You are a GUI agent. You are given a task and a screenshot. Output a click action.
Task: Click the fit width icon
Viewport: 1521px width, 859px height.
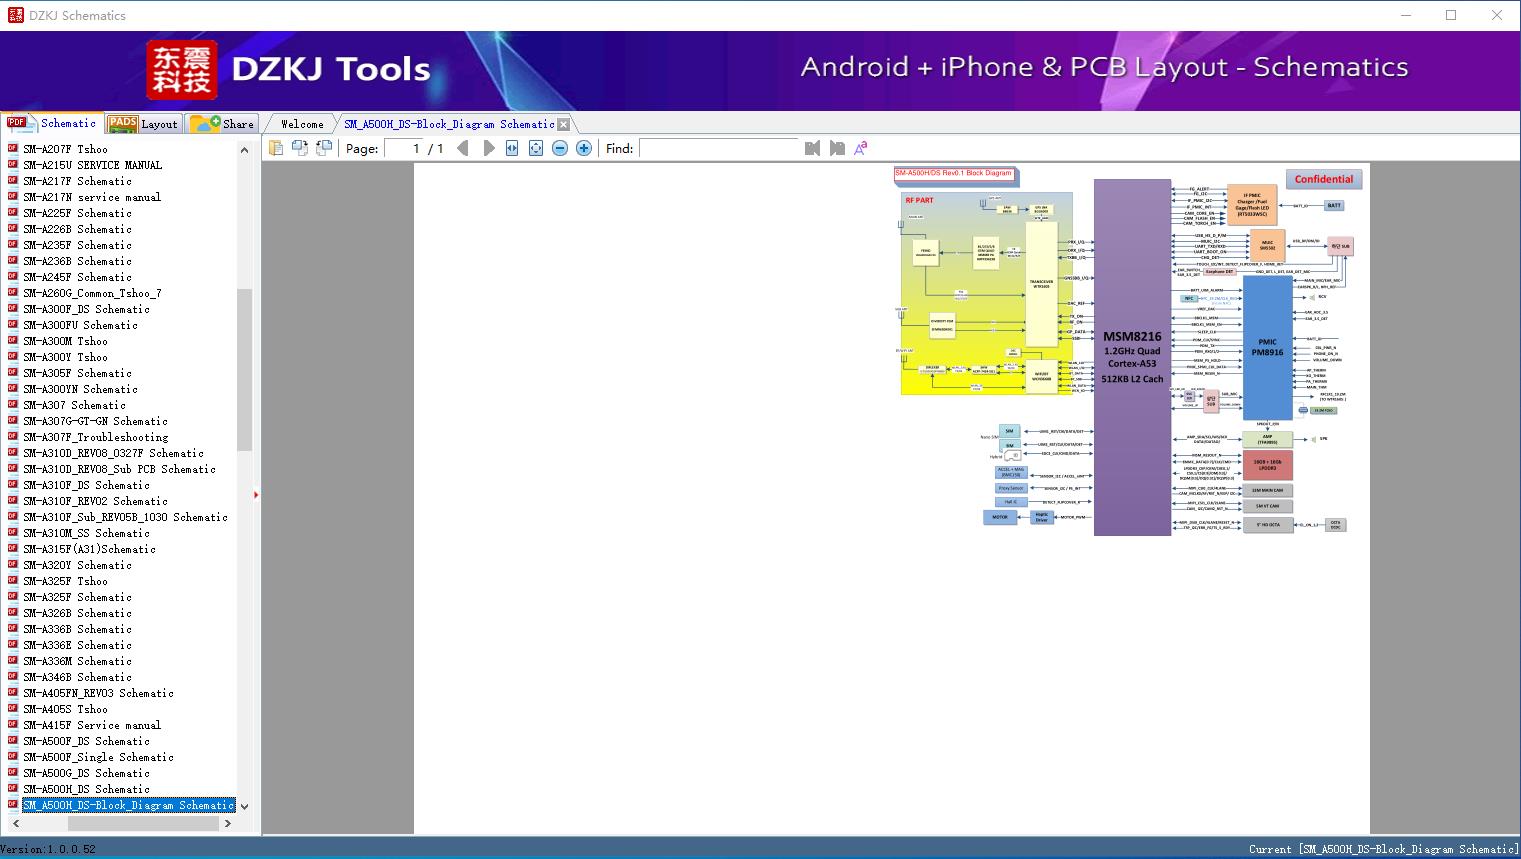(512, 148)
